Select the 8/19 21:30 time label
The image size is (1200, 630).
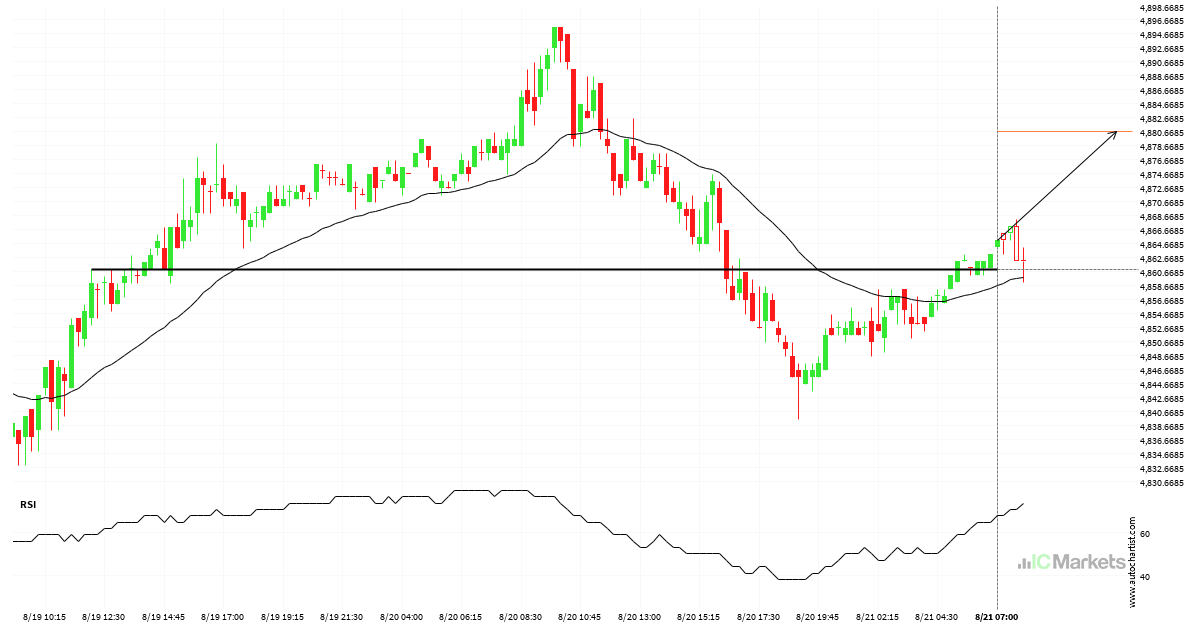(x=342, y=617)
